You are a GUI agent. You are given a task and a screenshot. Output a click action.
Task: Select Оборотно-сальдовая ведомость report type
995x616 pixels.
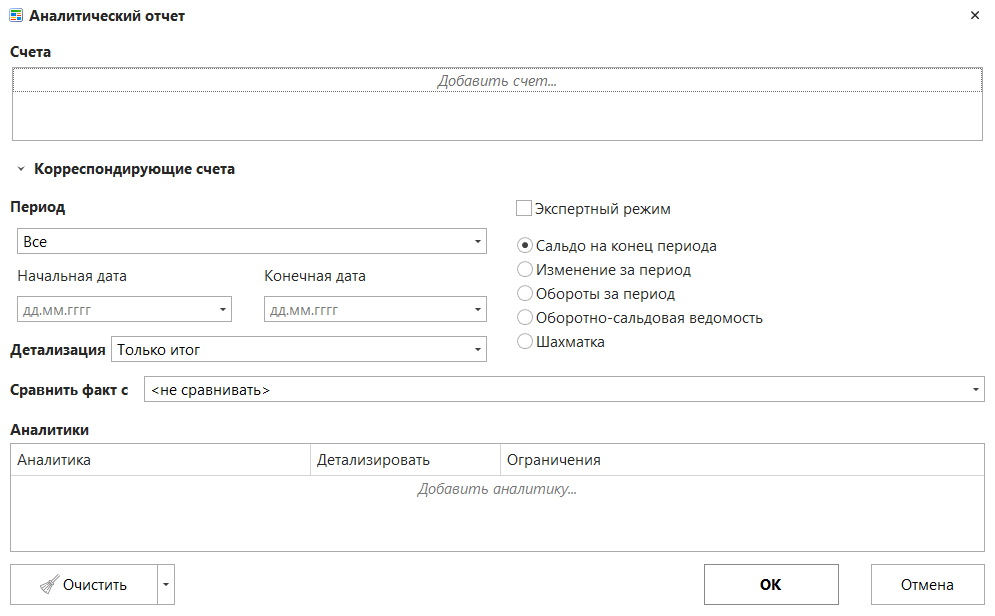coord(525,318)
